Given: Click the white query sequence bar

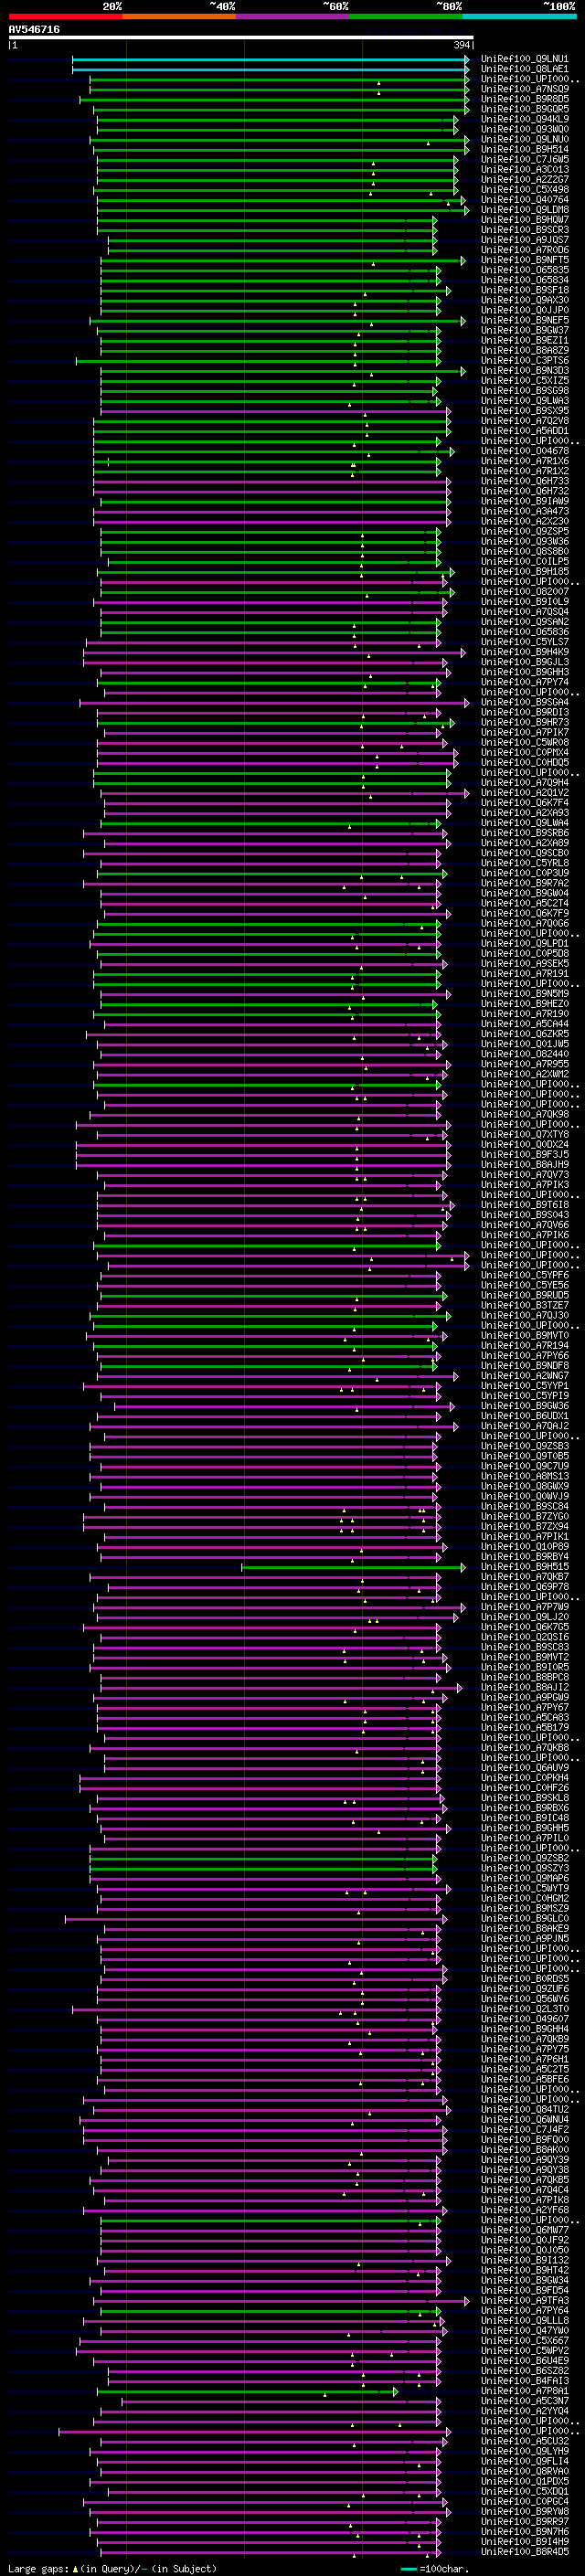Looking at the screenshot, I should 241,38.
